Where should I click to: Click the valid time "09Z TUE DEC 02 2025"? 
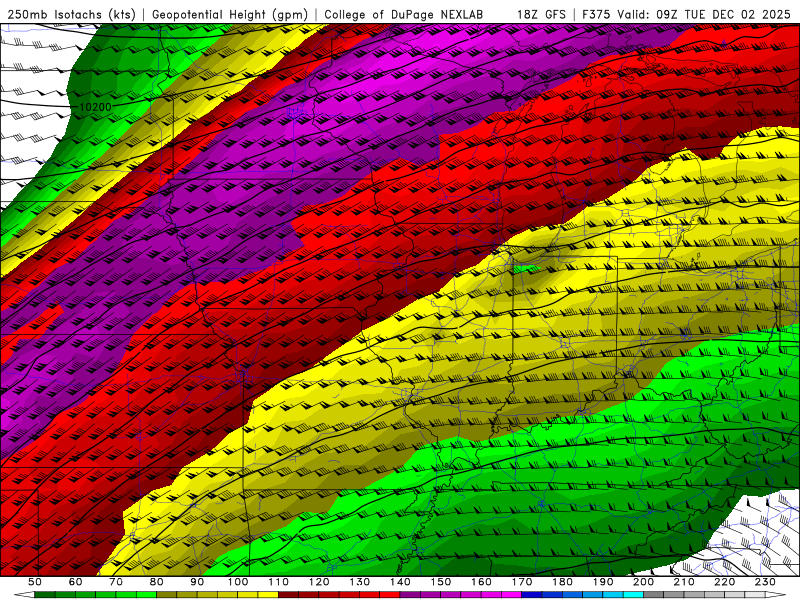click(x=723, y=15)
